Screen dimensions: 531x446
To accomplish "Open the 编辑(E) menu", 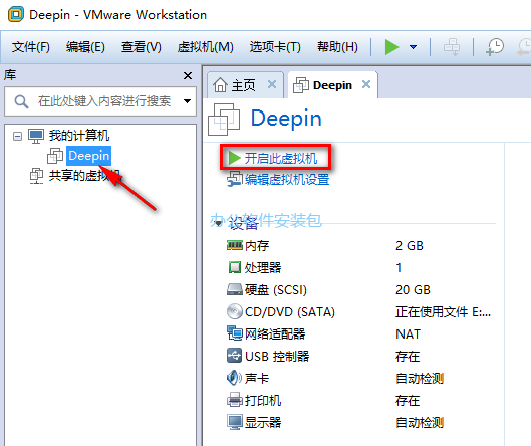I will tap(85, 47).
